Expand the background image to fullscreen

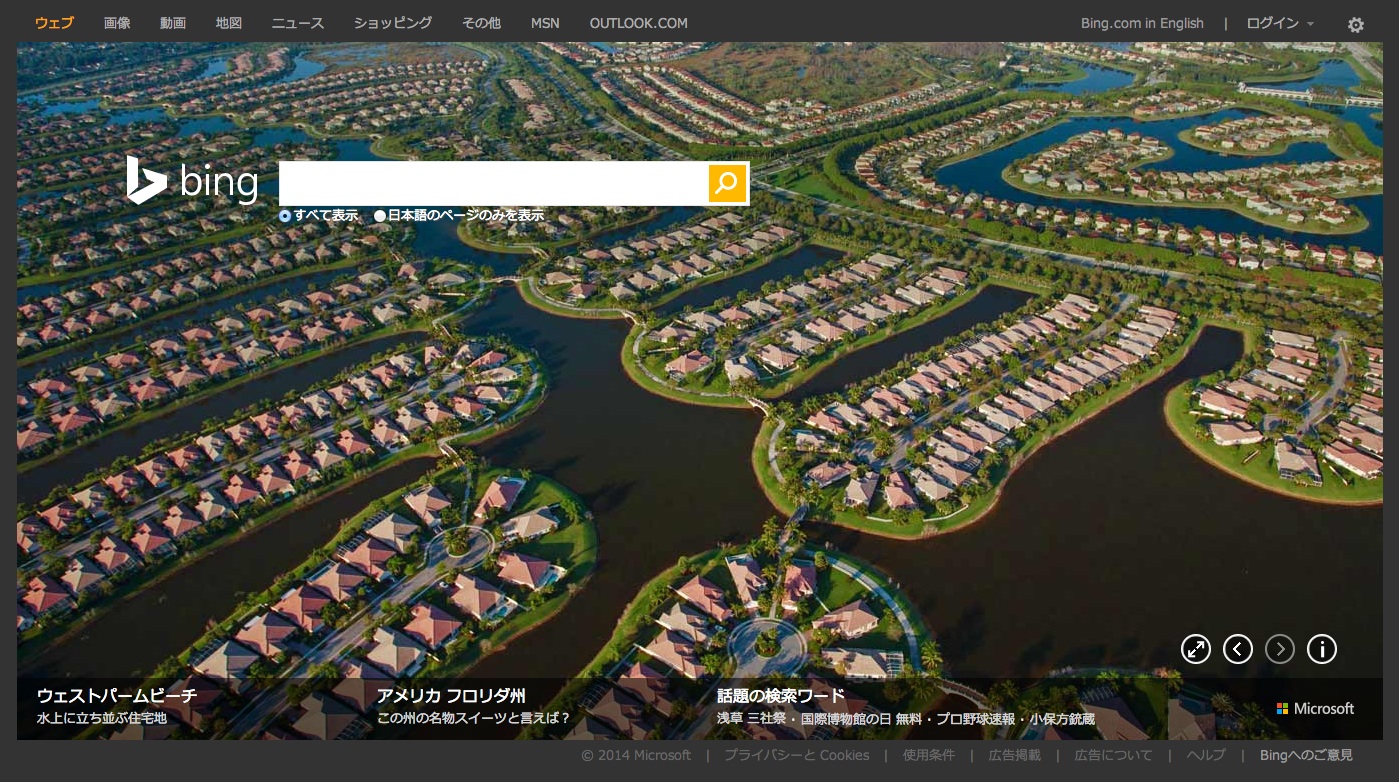(x=1196, y=649)
